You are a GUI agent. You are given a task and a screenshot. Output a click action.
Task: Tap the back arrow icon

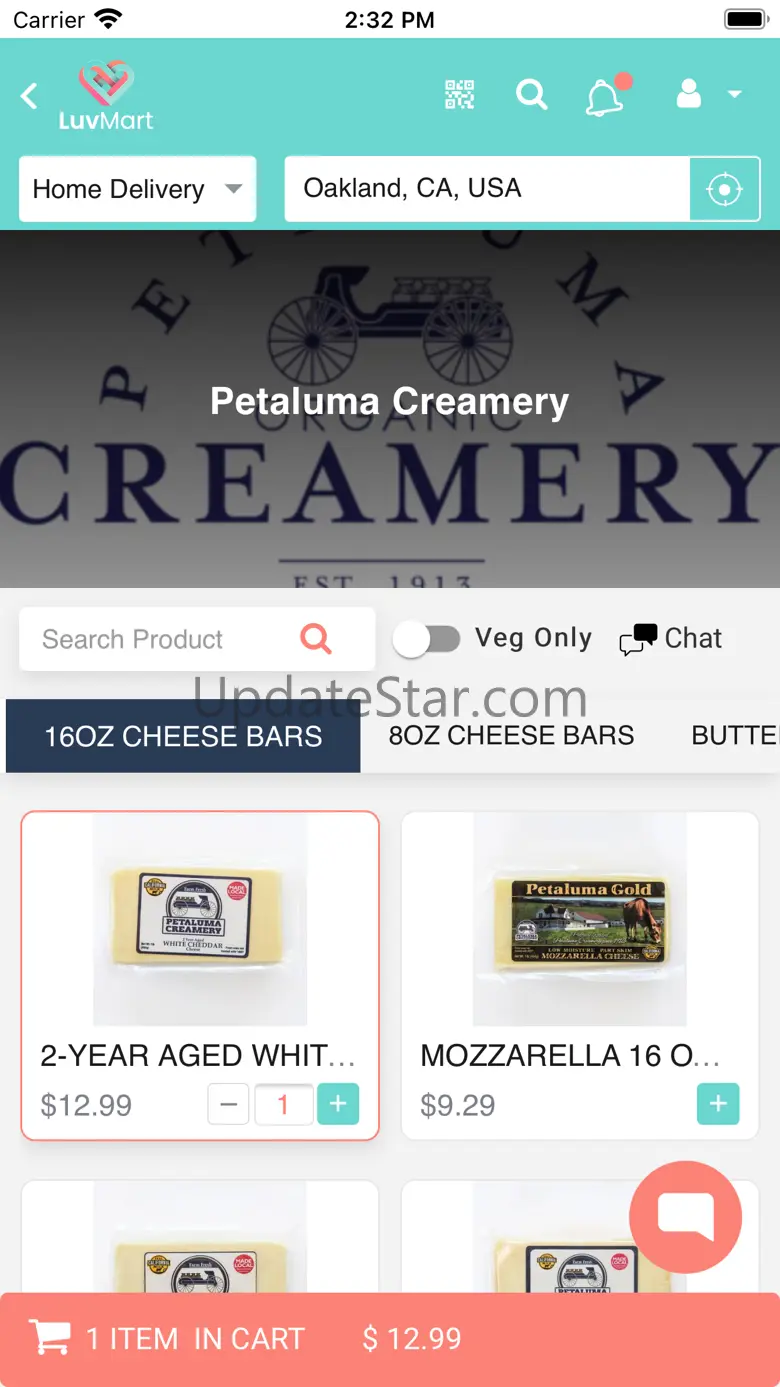pos(30,96)
